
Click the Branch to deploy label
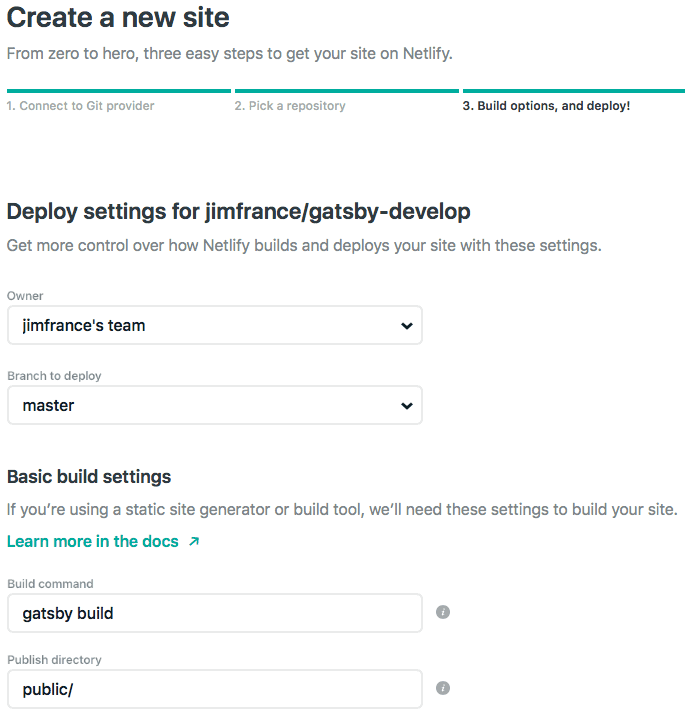[x=54, y=376]
